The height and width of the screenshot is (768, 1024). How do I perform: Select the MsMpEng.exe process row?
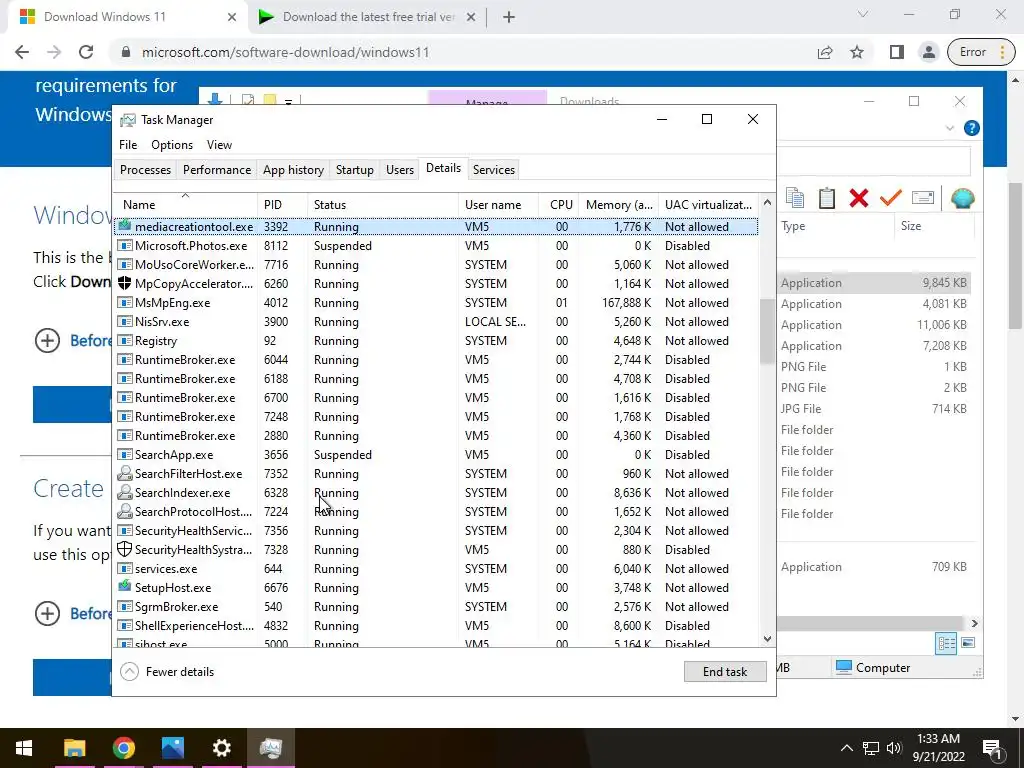pyautogui.click(x=436, y=302)
